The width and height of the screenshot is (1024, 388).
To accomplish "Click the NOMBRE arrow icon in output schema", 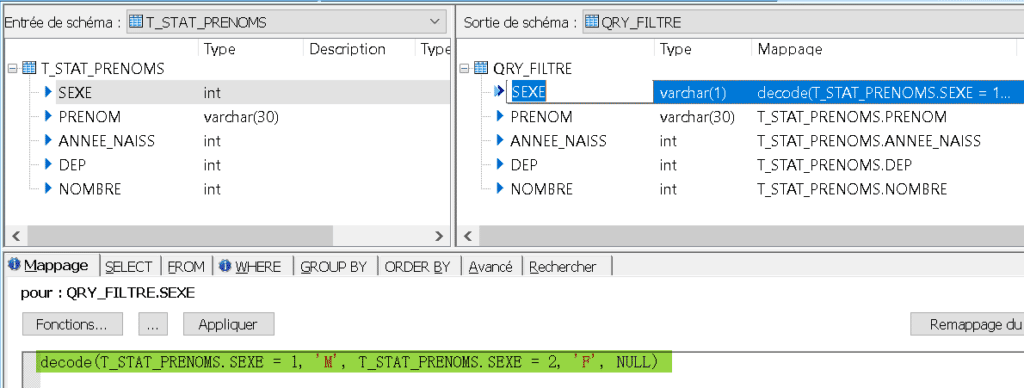I will (500, 189).
